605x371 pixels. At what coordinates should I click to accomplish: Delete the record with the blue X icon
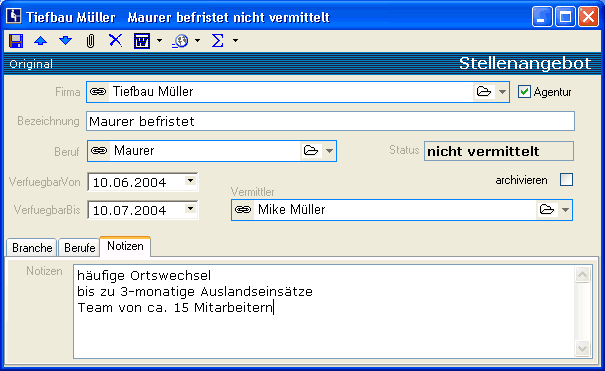tap(115, 40)
